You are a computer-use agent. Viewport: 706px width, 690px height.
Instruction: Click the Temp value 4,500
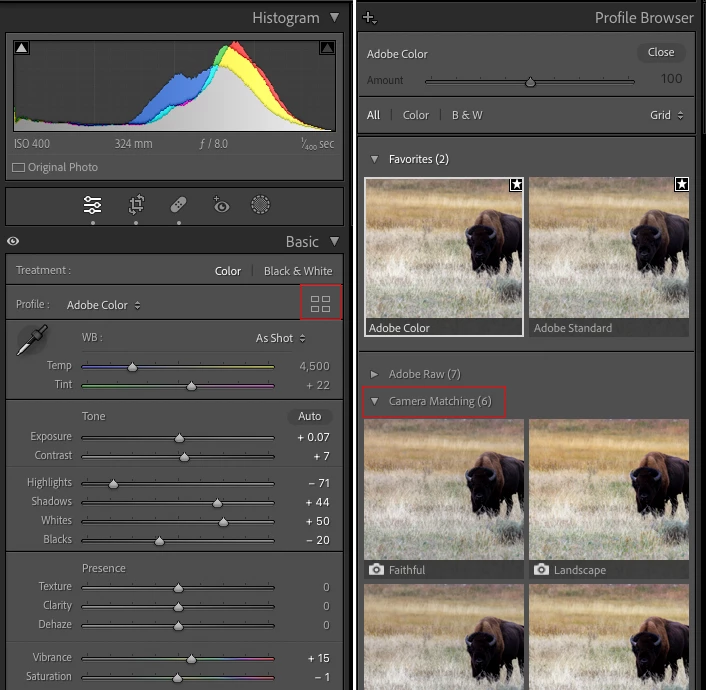click(x=314, y=366)
